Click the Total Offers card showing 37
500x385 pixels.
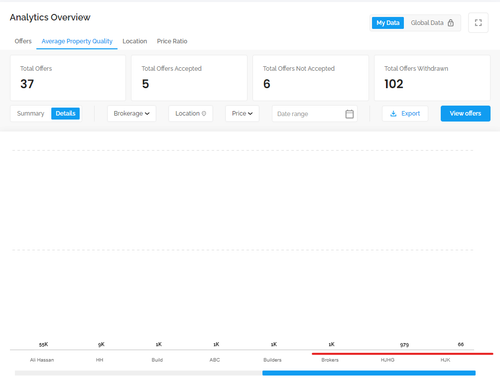tap(68, 78)
